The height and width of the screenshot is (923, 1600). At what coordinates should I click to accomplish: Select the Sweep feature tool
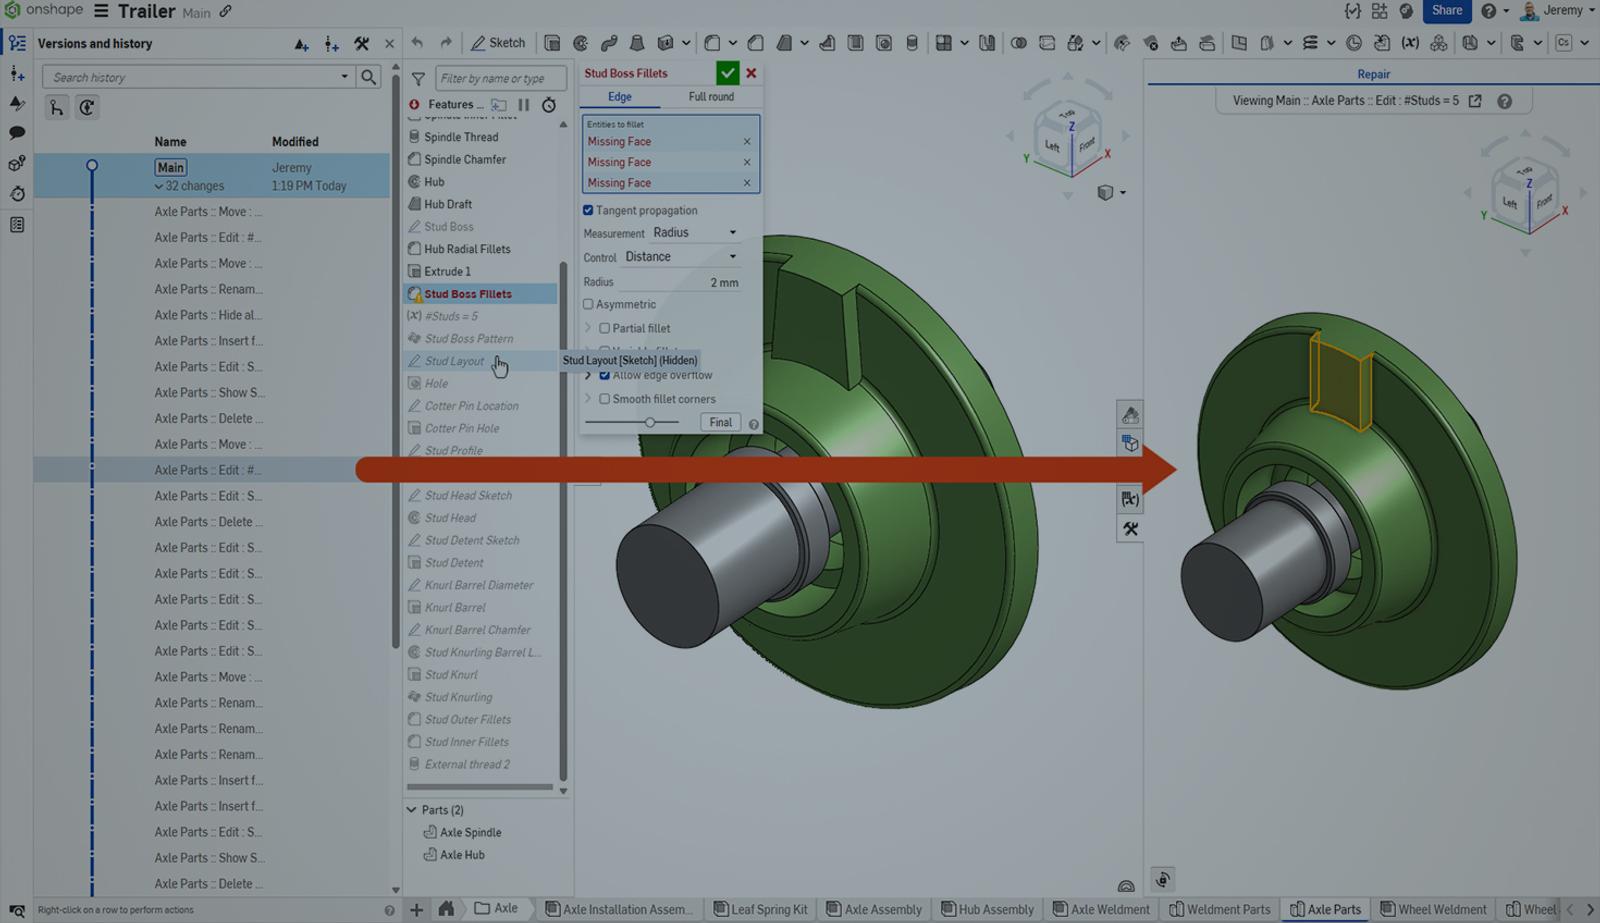tap(608, 43)
